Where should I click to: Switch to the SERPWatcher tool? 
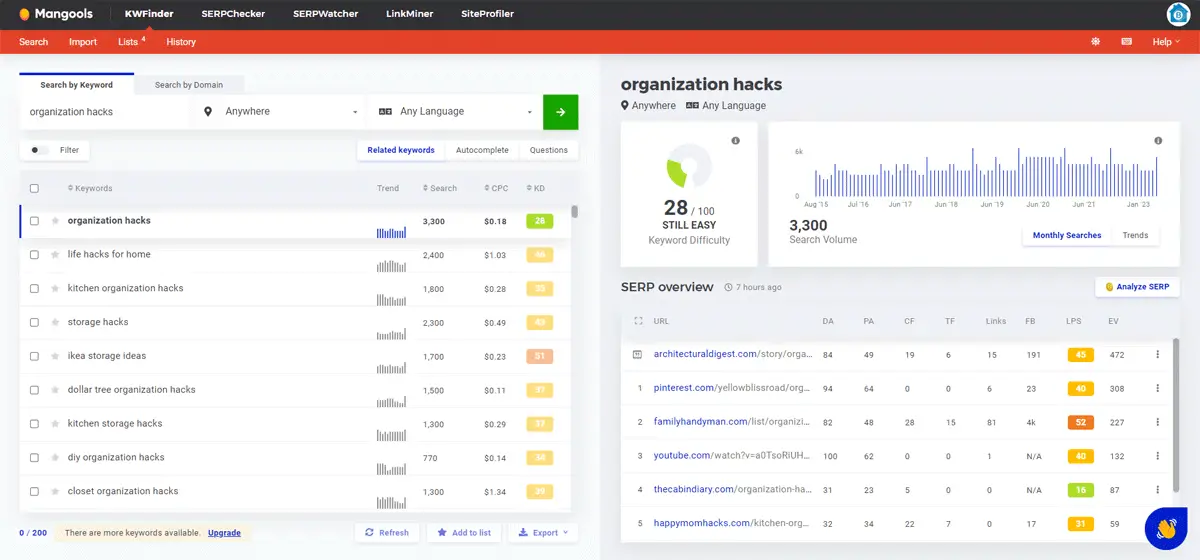[325, 14]
